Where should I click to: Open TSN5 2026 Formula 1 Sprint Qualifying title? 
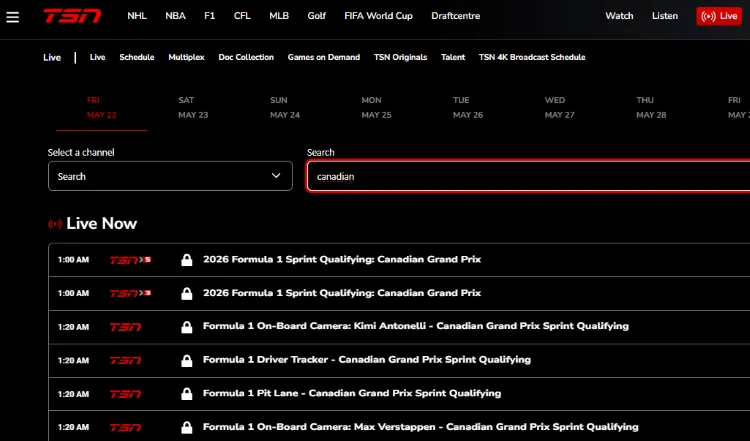click(x=342, y=260)
